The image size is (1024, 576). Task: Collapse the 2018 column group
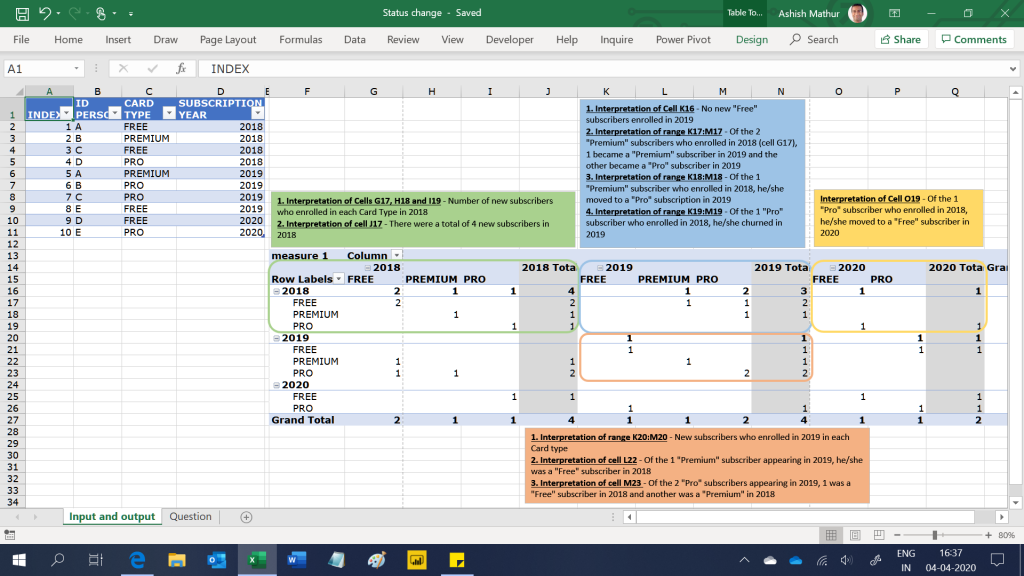pos(368,268)
